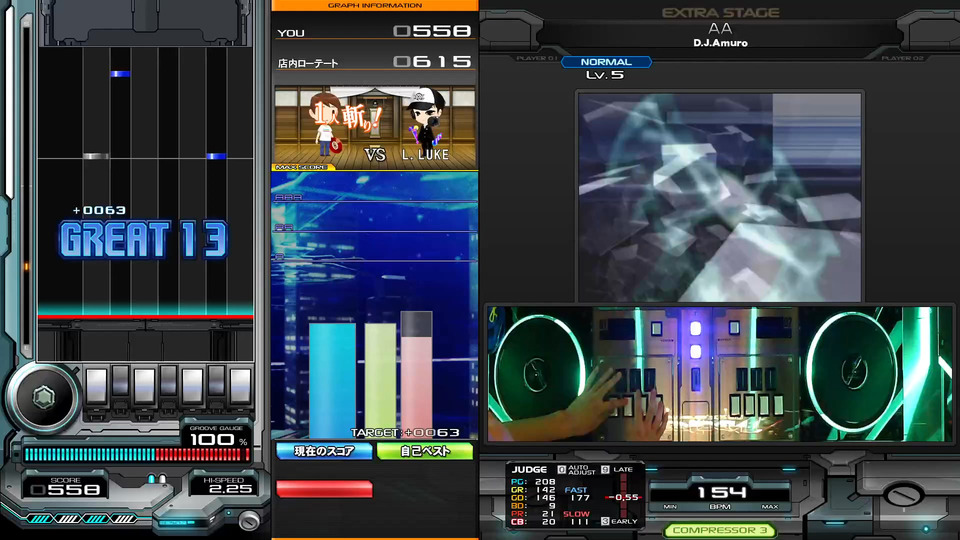Click the round key lock knob near HI-SPEED

click(249, 520)
